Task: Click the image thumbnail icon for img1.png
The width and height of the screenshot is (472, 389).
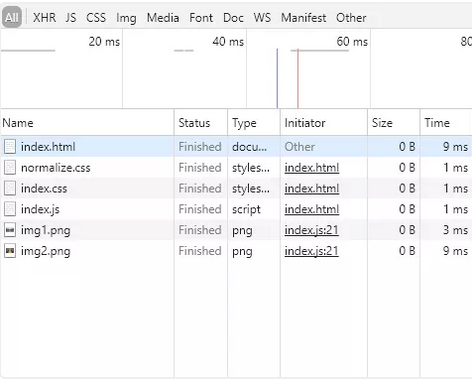Action: pos(10,230)
